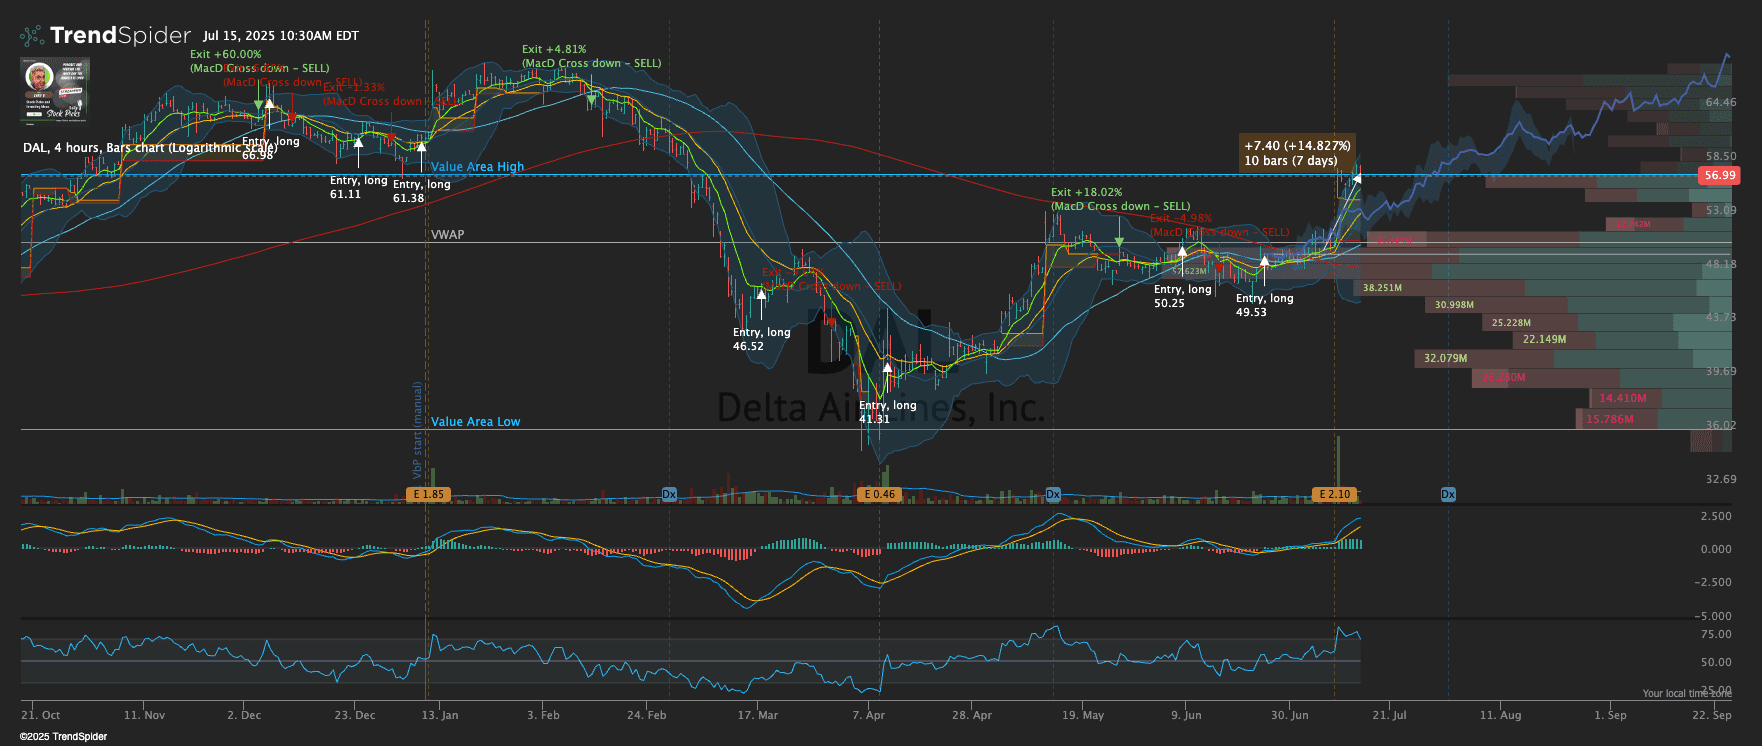1762x746 pixels.
Task: Click the 30. Jun date axis label
Action: tap(1290, 716)
